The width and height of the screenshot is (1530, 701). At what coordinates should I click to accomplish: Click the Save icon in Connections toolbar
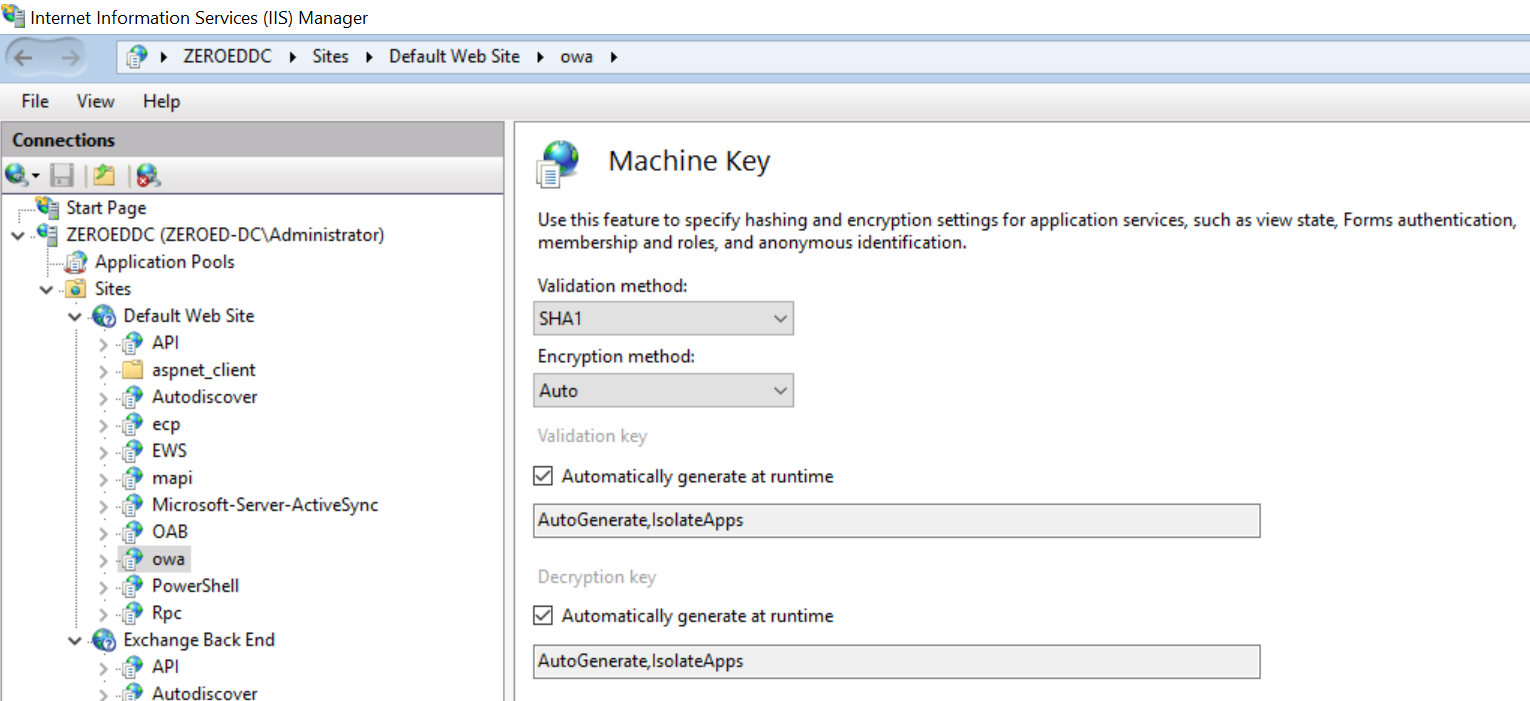tap(63, 176)
